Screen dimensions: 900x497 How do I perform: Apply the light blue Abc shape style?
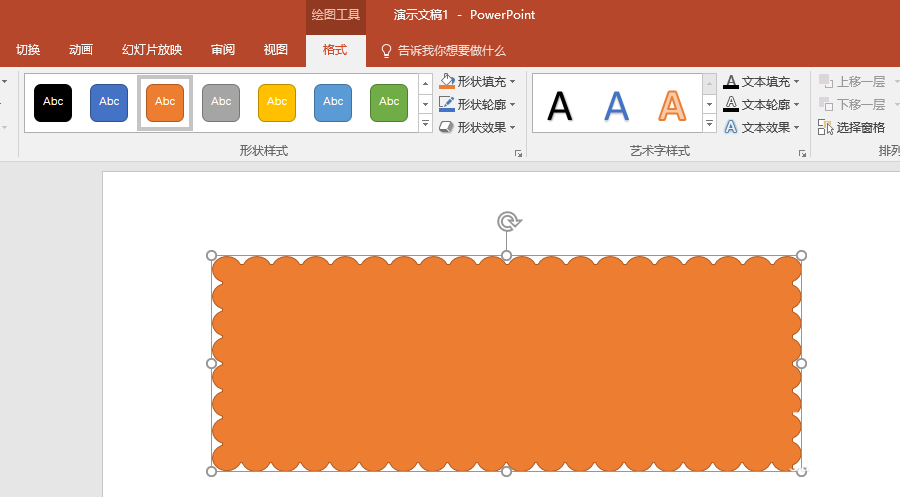pos(333,103)
